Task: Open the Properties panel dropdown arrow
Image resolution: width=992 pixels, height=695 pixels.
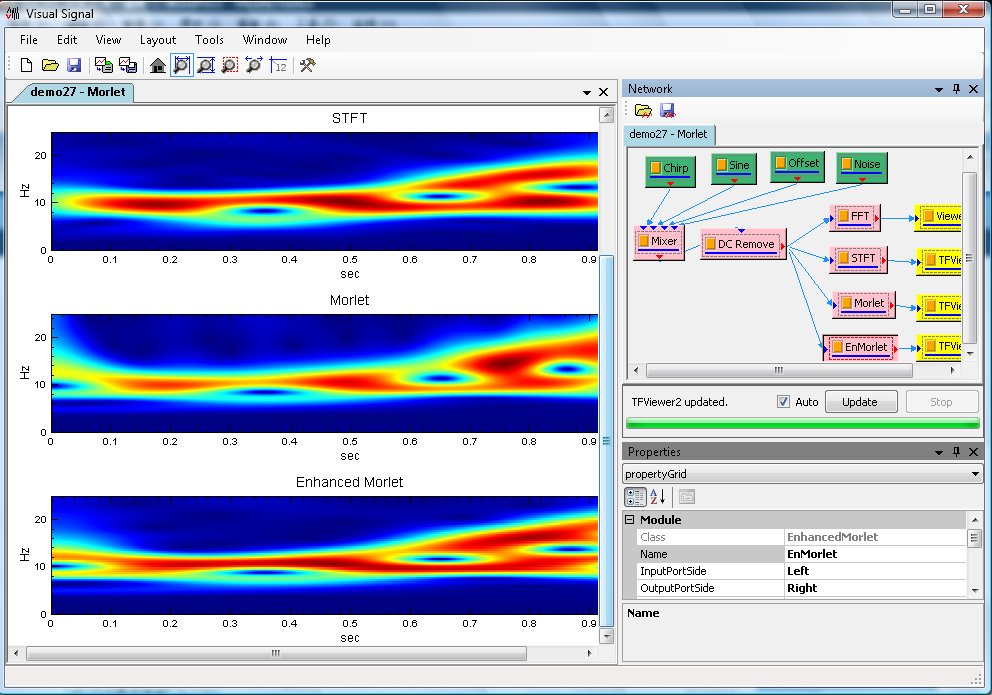Action: (x=939, y=452)
